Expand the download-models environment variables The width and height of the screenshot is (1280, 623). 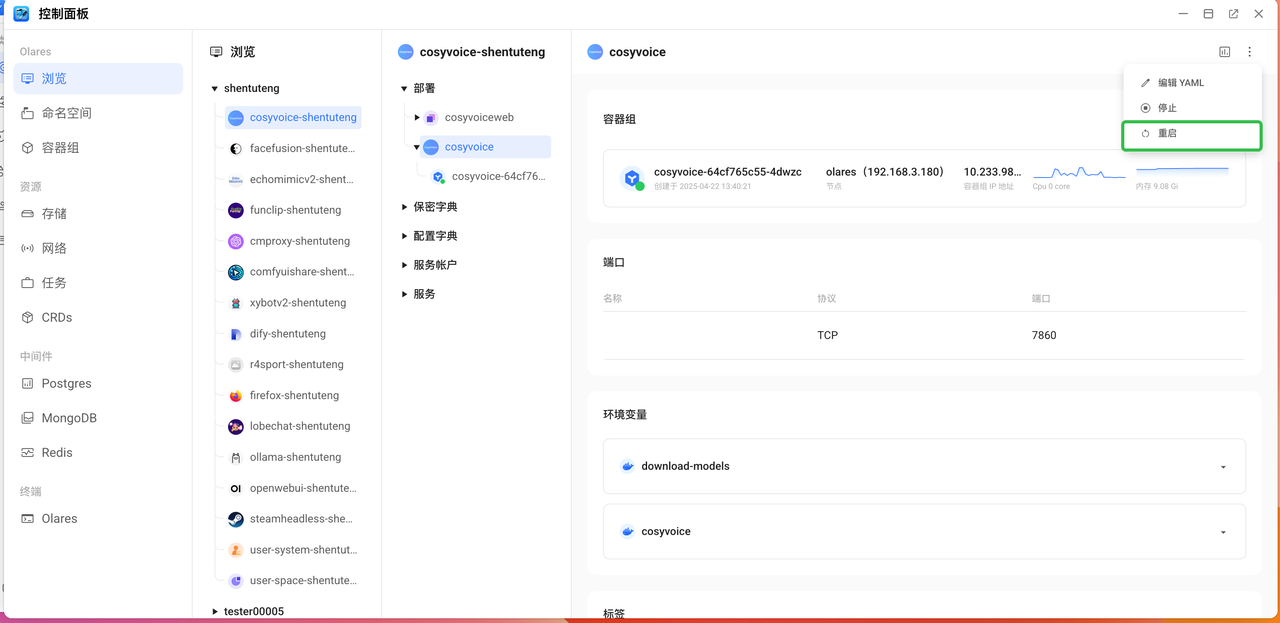click(1223, 467)
